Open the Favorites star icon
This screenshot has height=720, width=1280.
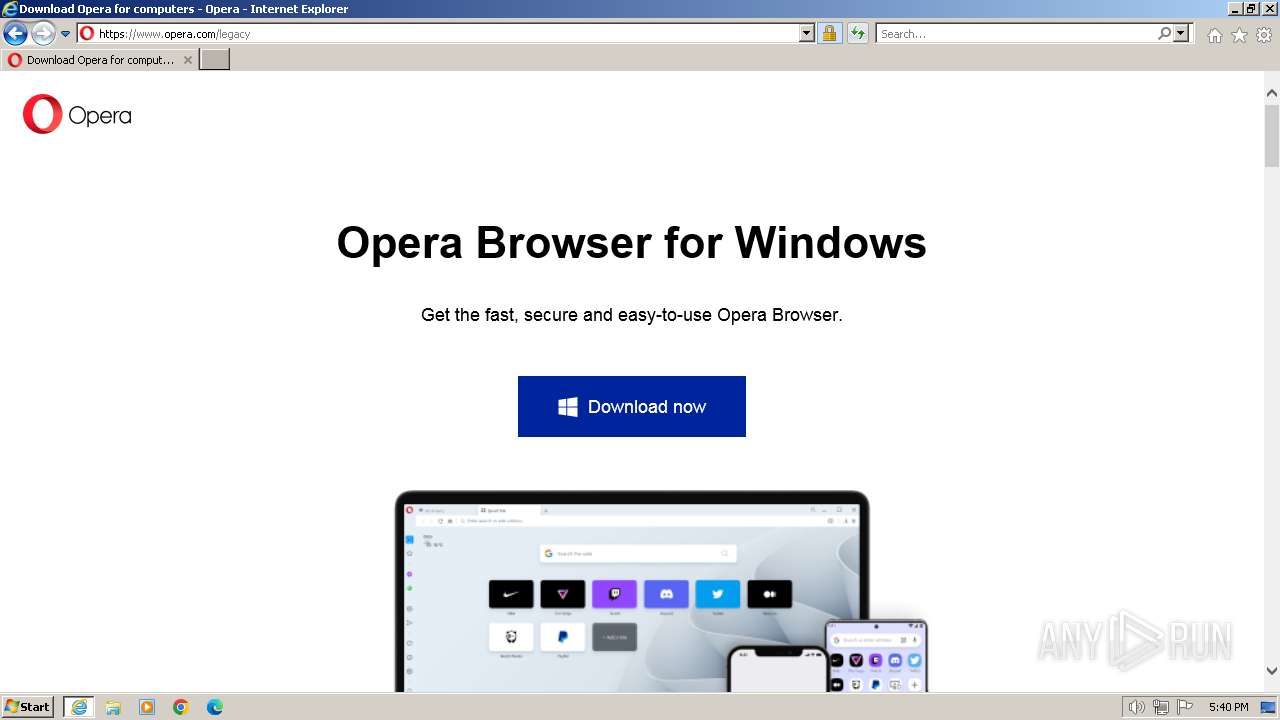click(1239, 35)
